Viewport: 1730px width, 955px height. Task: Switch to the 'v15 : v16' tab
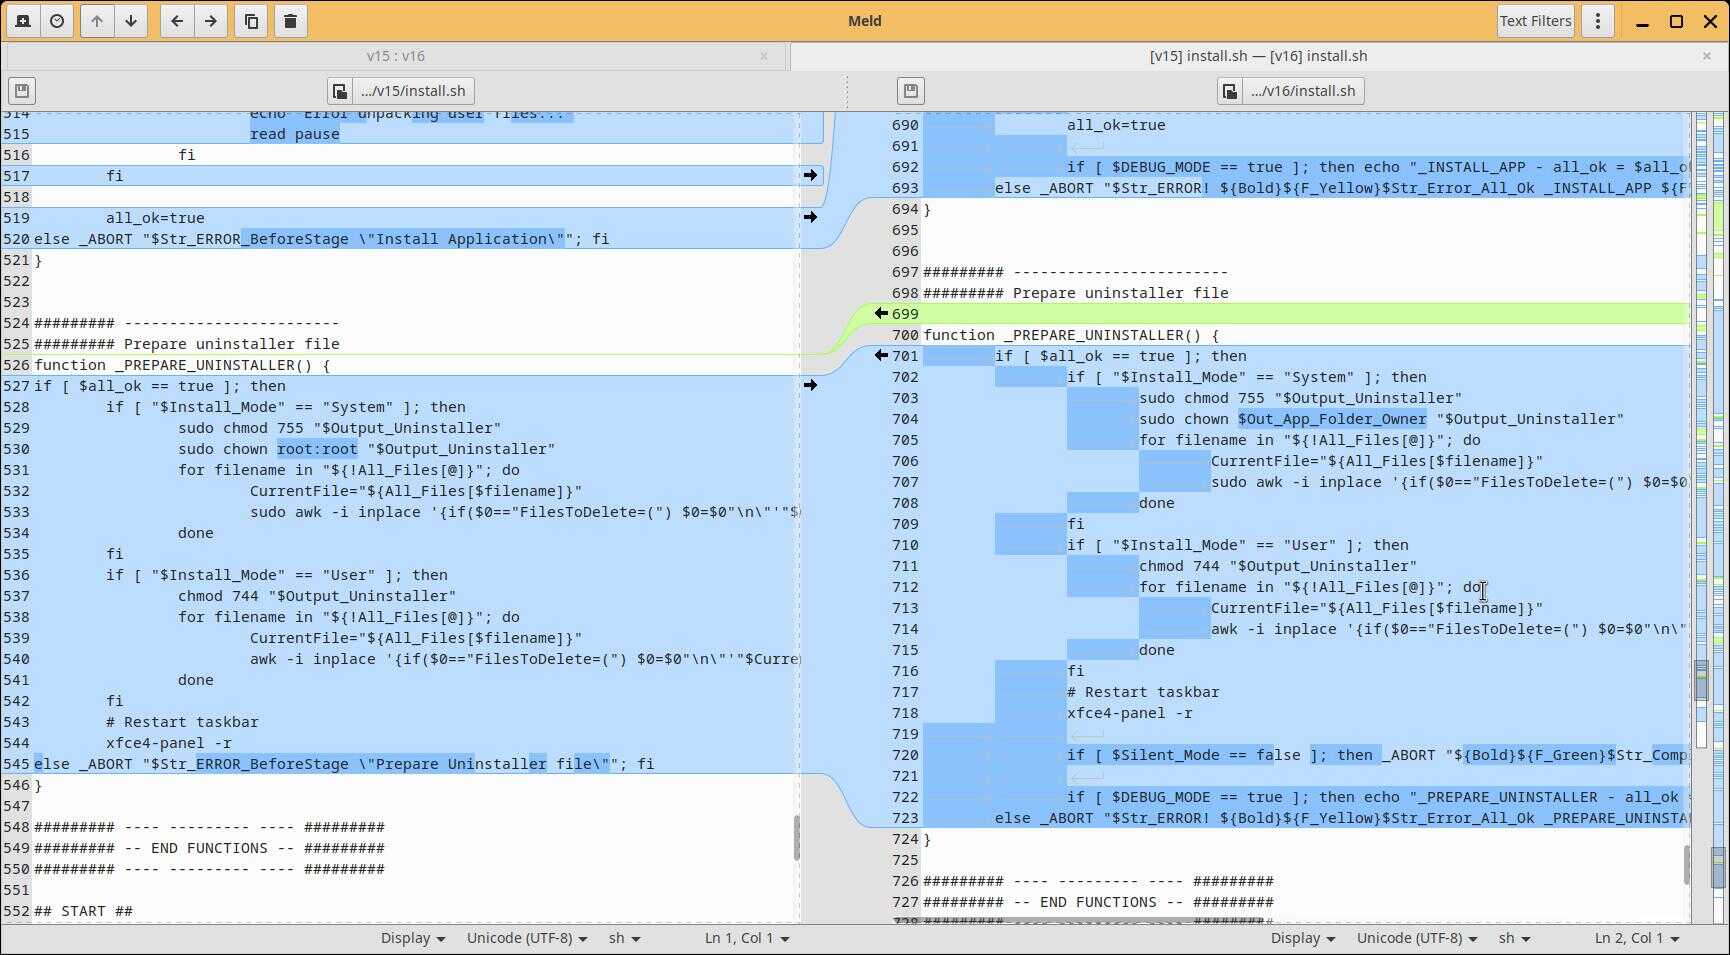coord(396,56)
